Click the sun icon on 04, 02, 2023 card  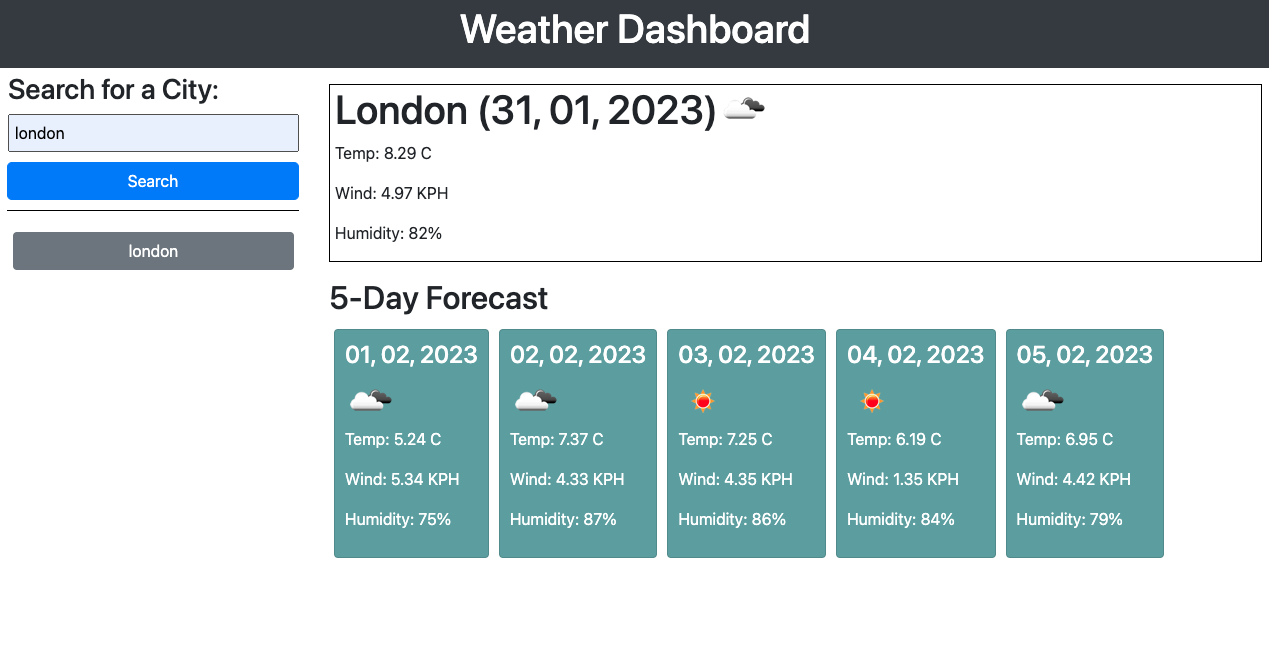[872, 401]
